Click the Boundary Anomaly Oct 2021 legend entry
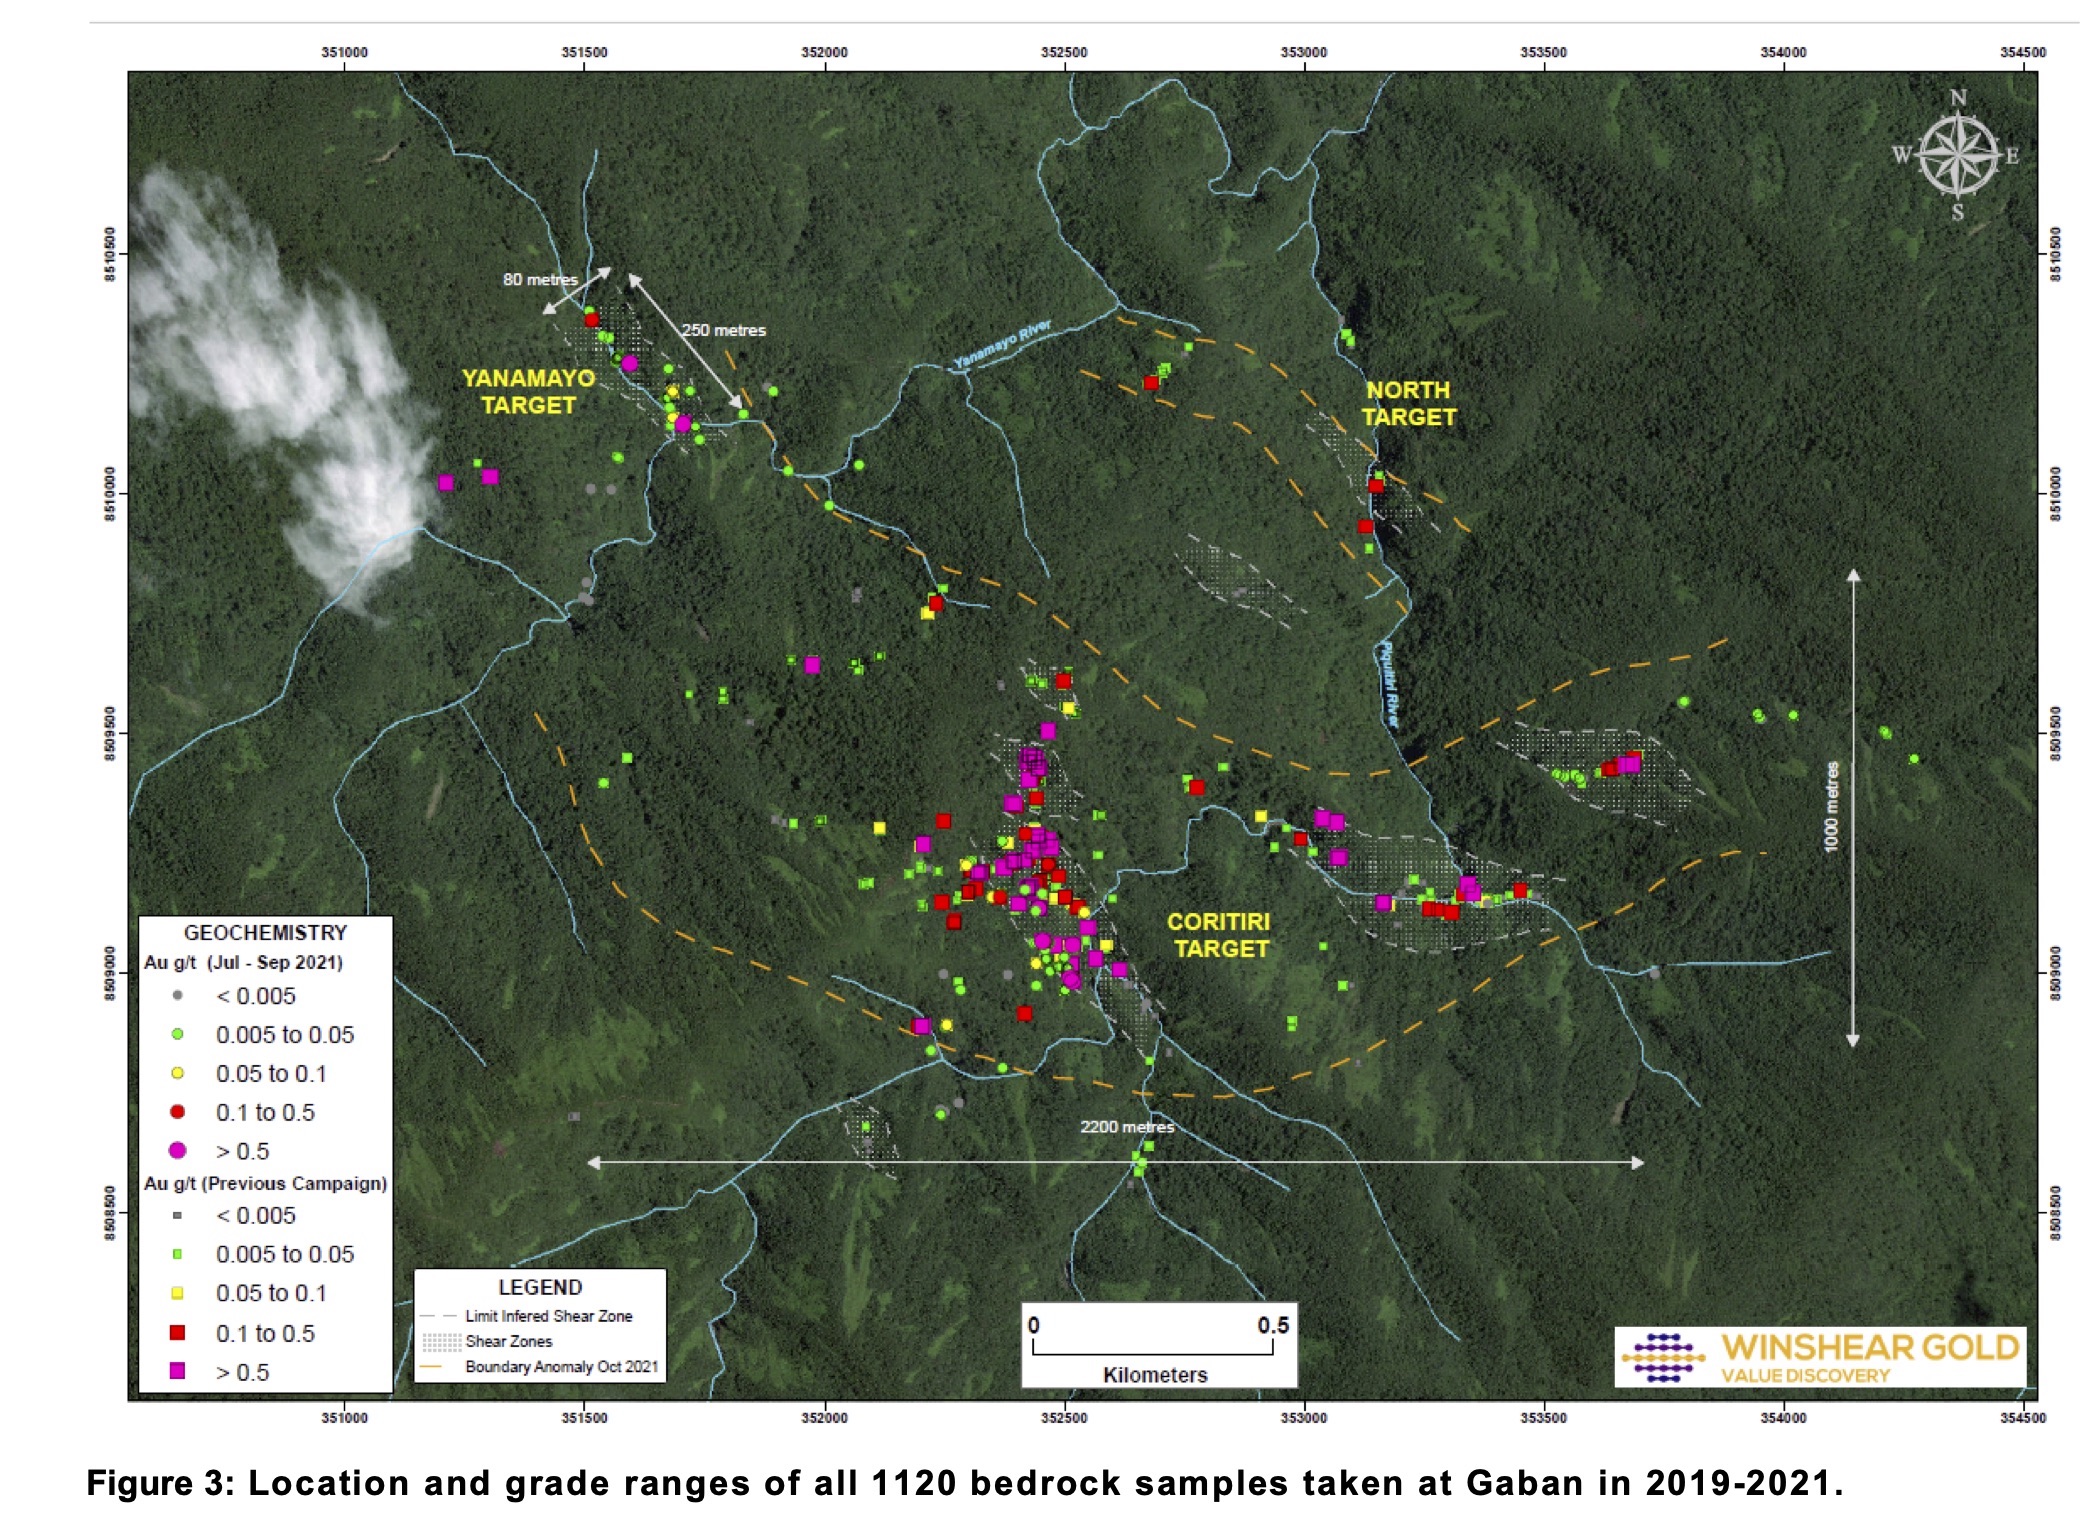 pyautogui.click(x=561, y=1366)
